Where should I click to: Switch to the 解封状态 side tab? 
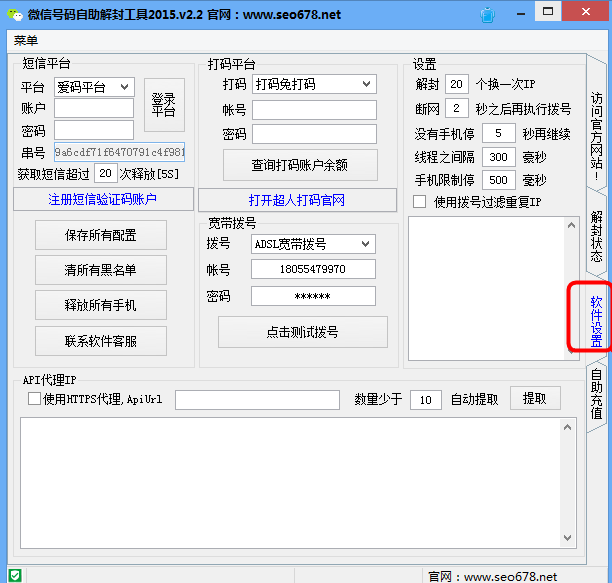pos(596,236)
